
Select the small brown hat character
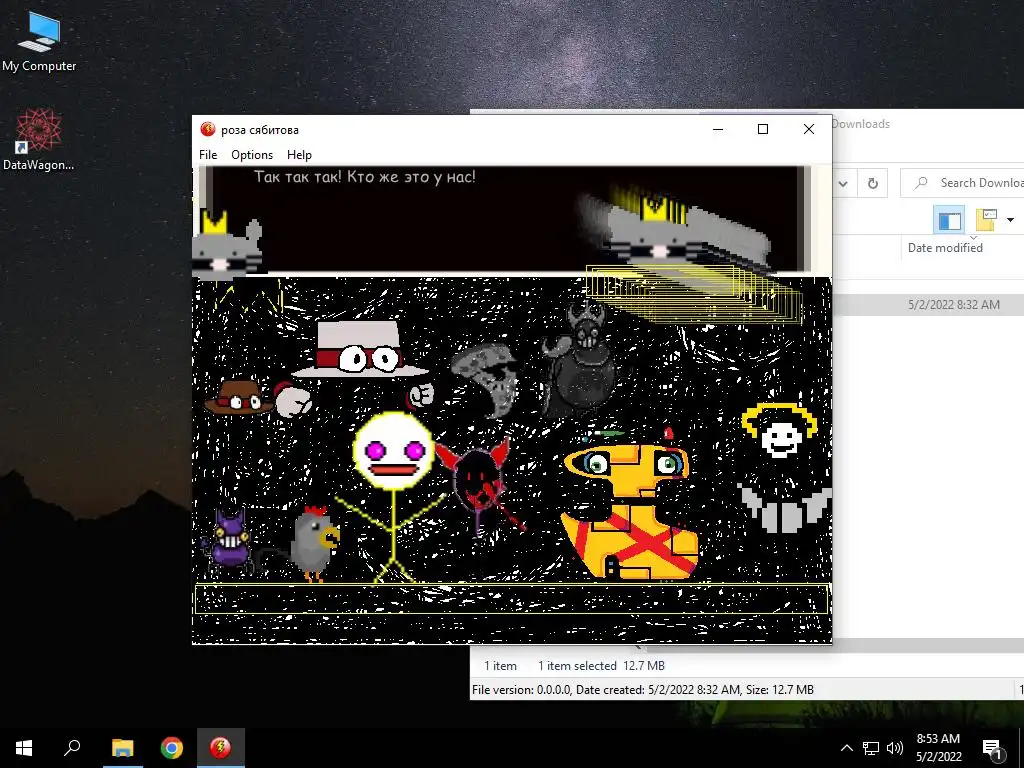point(238,397)
